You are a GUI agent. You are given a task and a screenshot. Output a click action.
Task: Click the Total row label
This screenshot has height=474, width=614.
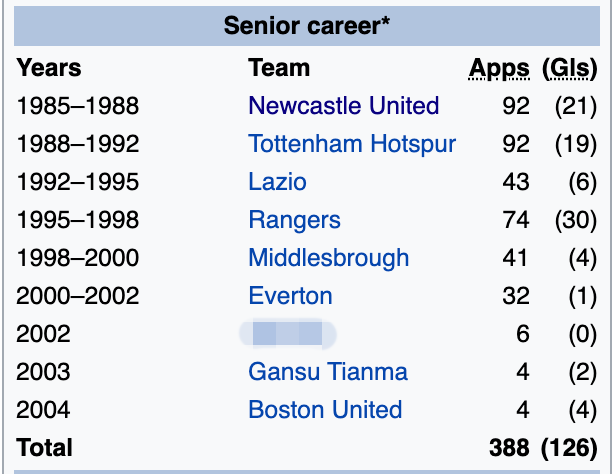[x=45, y=448]
